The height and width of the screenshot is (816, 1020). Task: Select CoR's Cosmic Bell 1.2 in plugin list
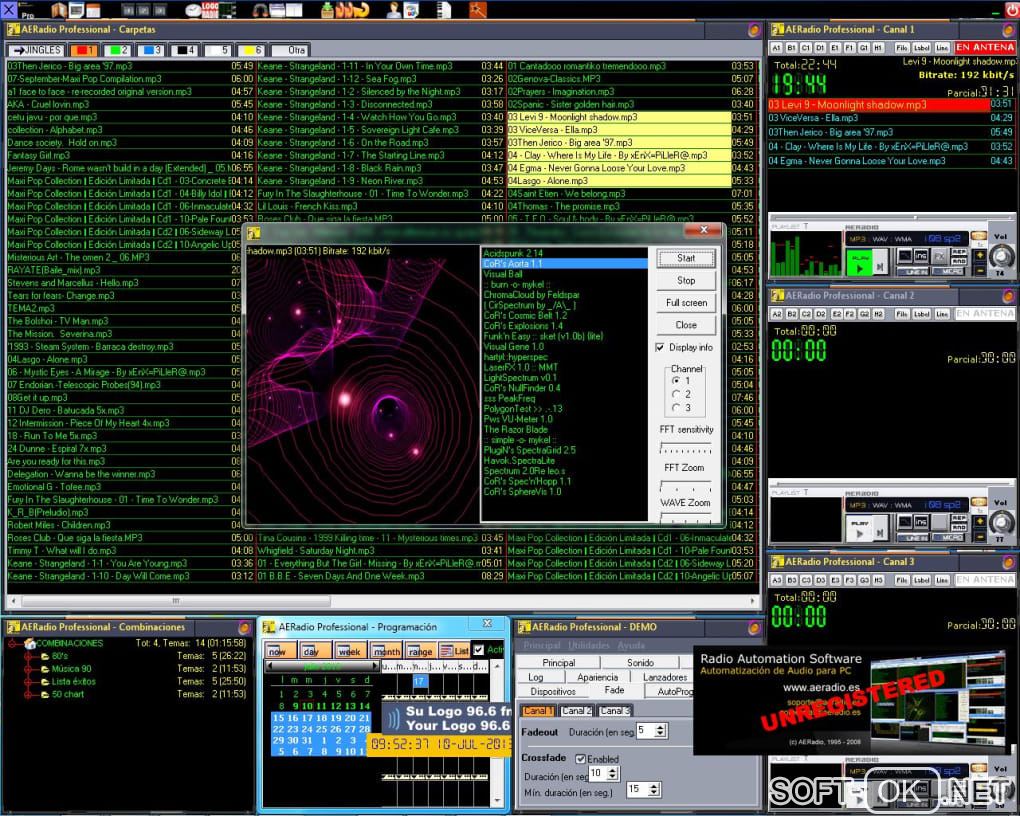[x=524, y=315]
